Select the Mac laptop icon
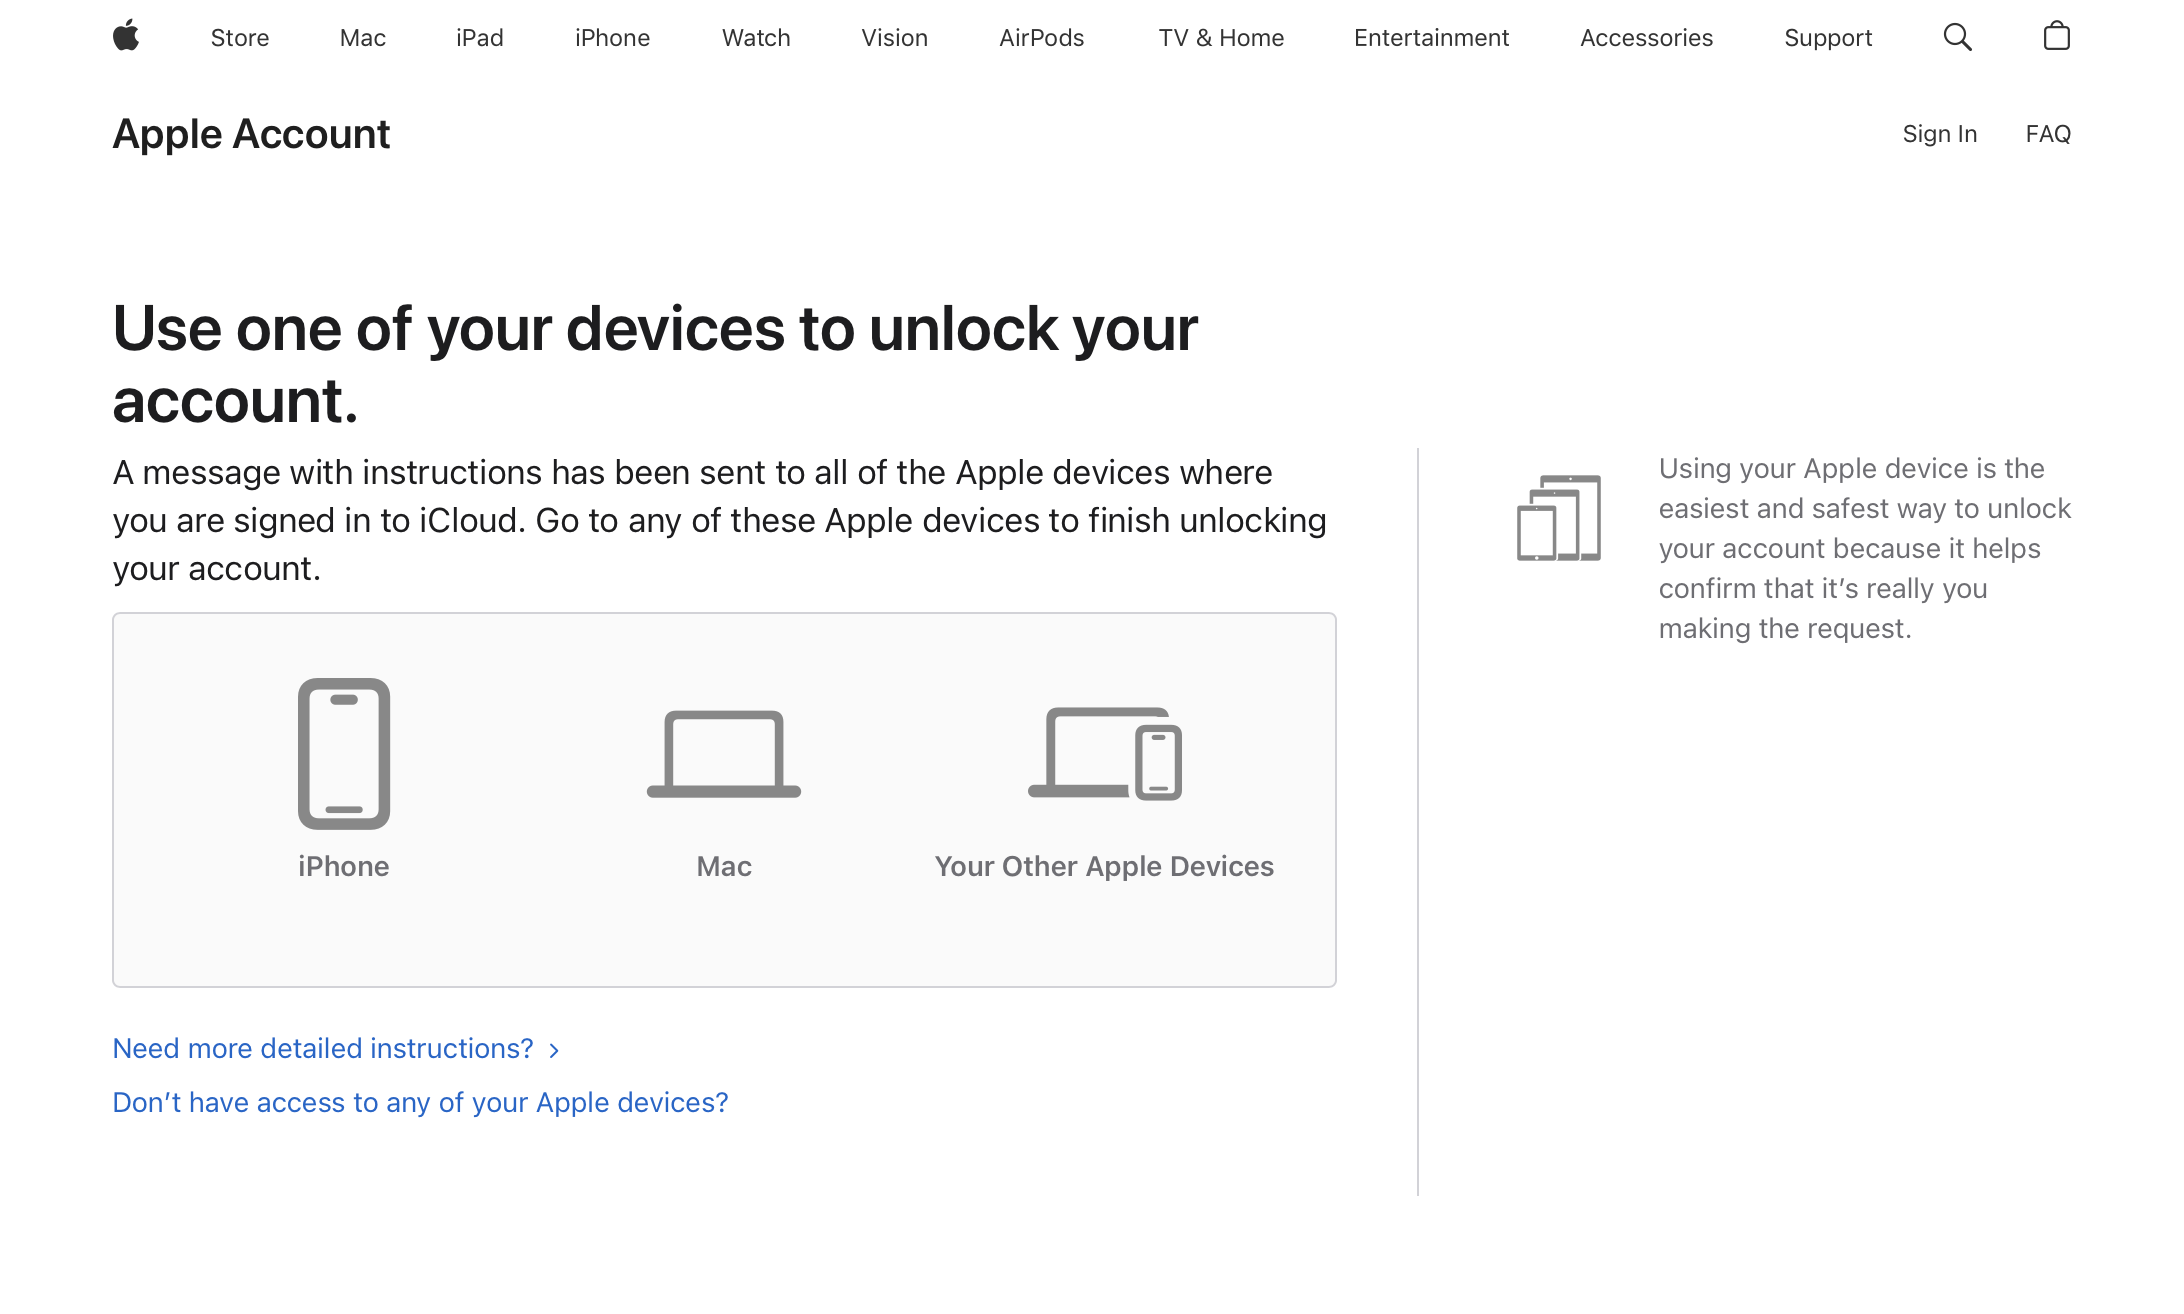 (x=724, y=753)
